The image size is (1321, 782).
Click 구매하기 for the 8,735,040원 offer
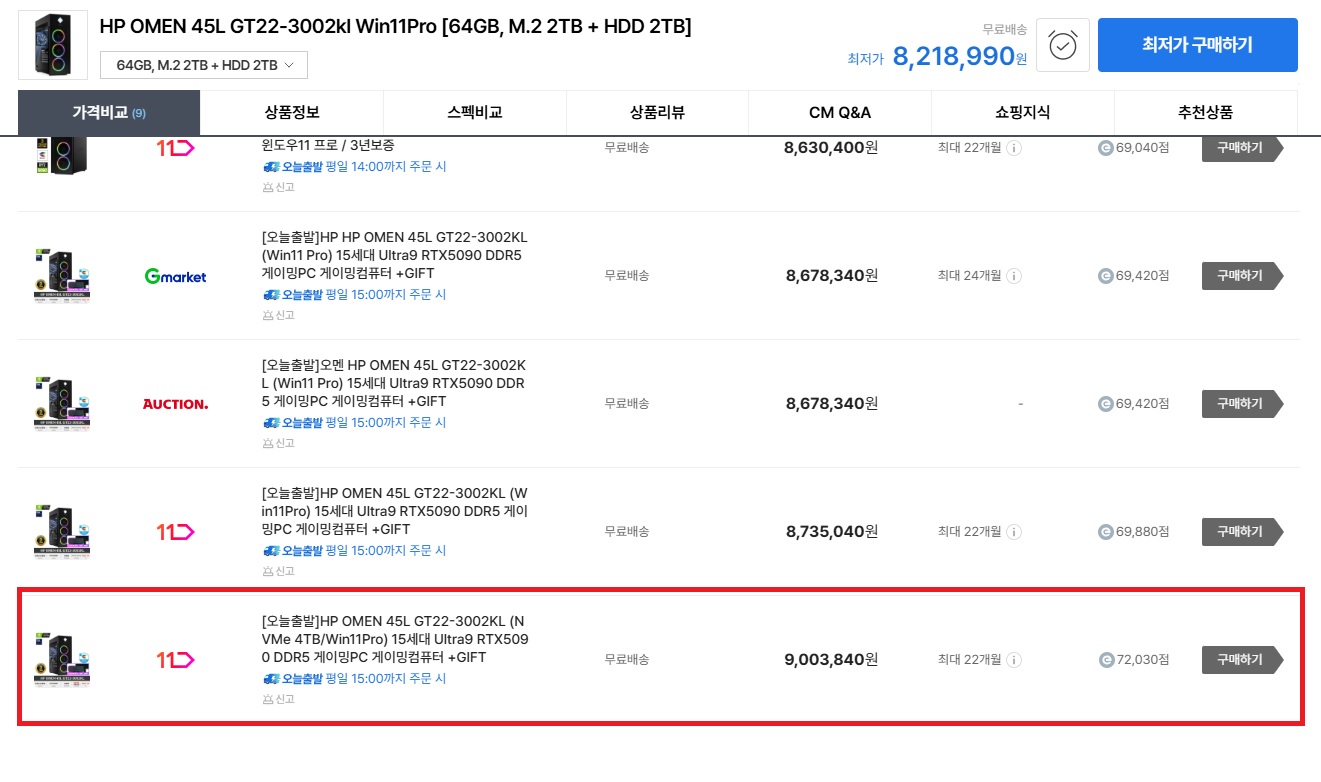tap(1242, 532)
